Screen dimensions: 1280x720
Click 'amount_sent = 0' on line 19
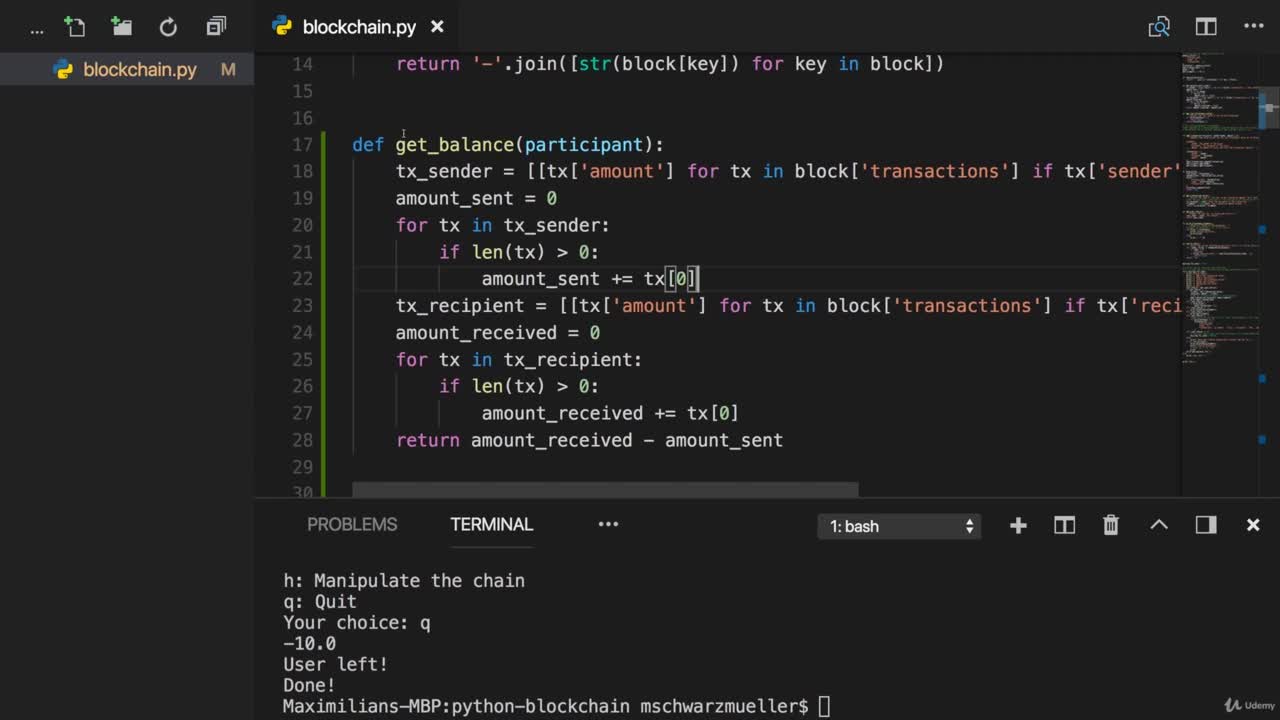(476, 198)
